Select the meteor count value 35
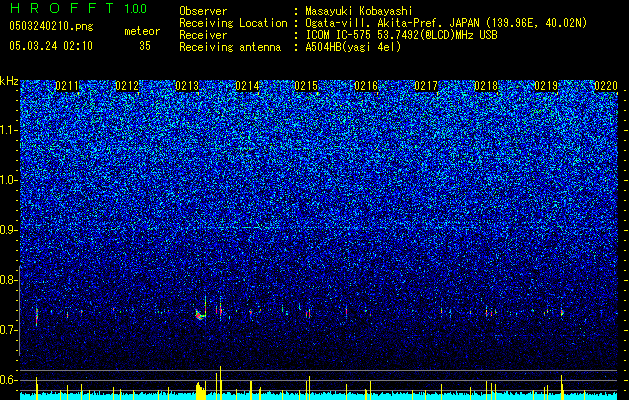This screenshot has height=400, width=629. tap(145, 46)
